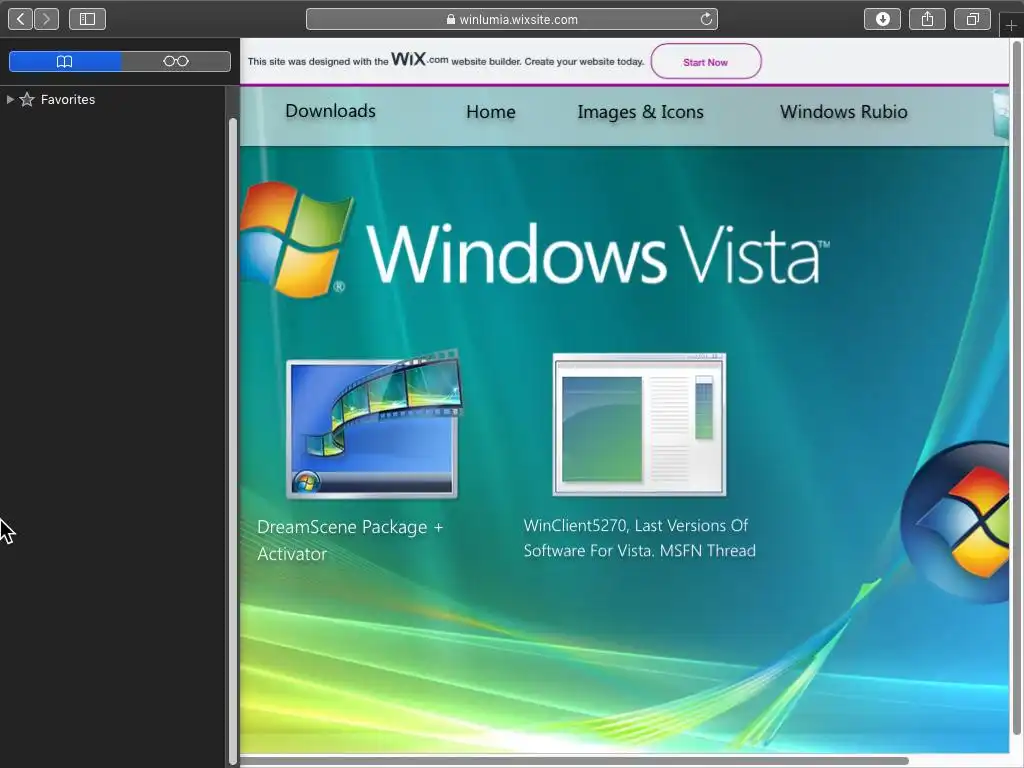Image resolution: width=1024 pixels, height=768 pixels.
Task: Open the WinClient5270 window thumbnail
Action: click(x=639, y=424)
